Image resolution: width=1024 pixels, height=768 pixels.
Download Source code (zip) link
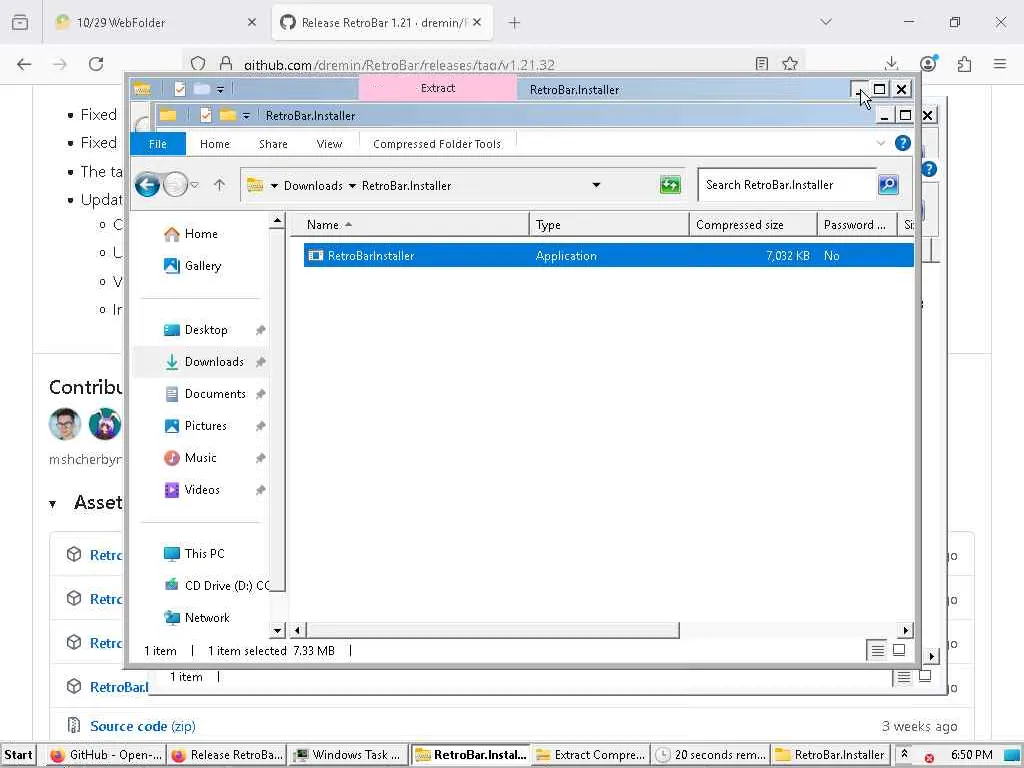142,726
